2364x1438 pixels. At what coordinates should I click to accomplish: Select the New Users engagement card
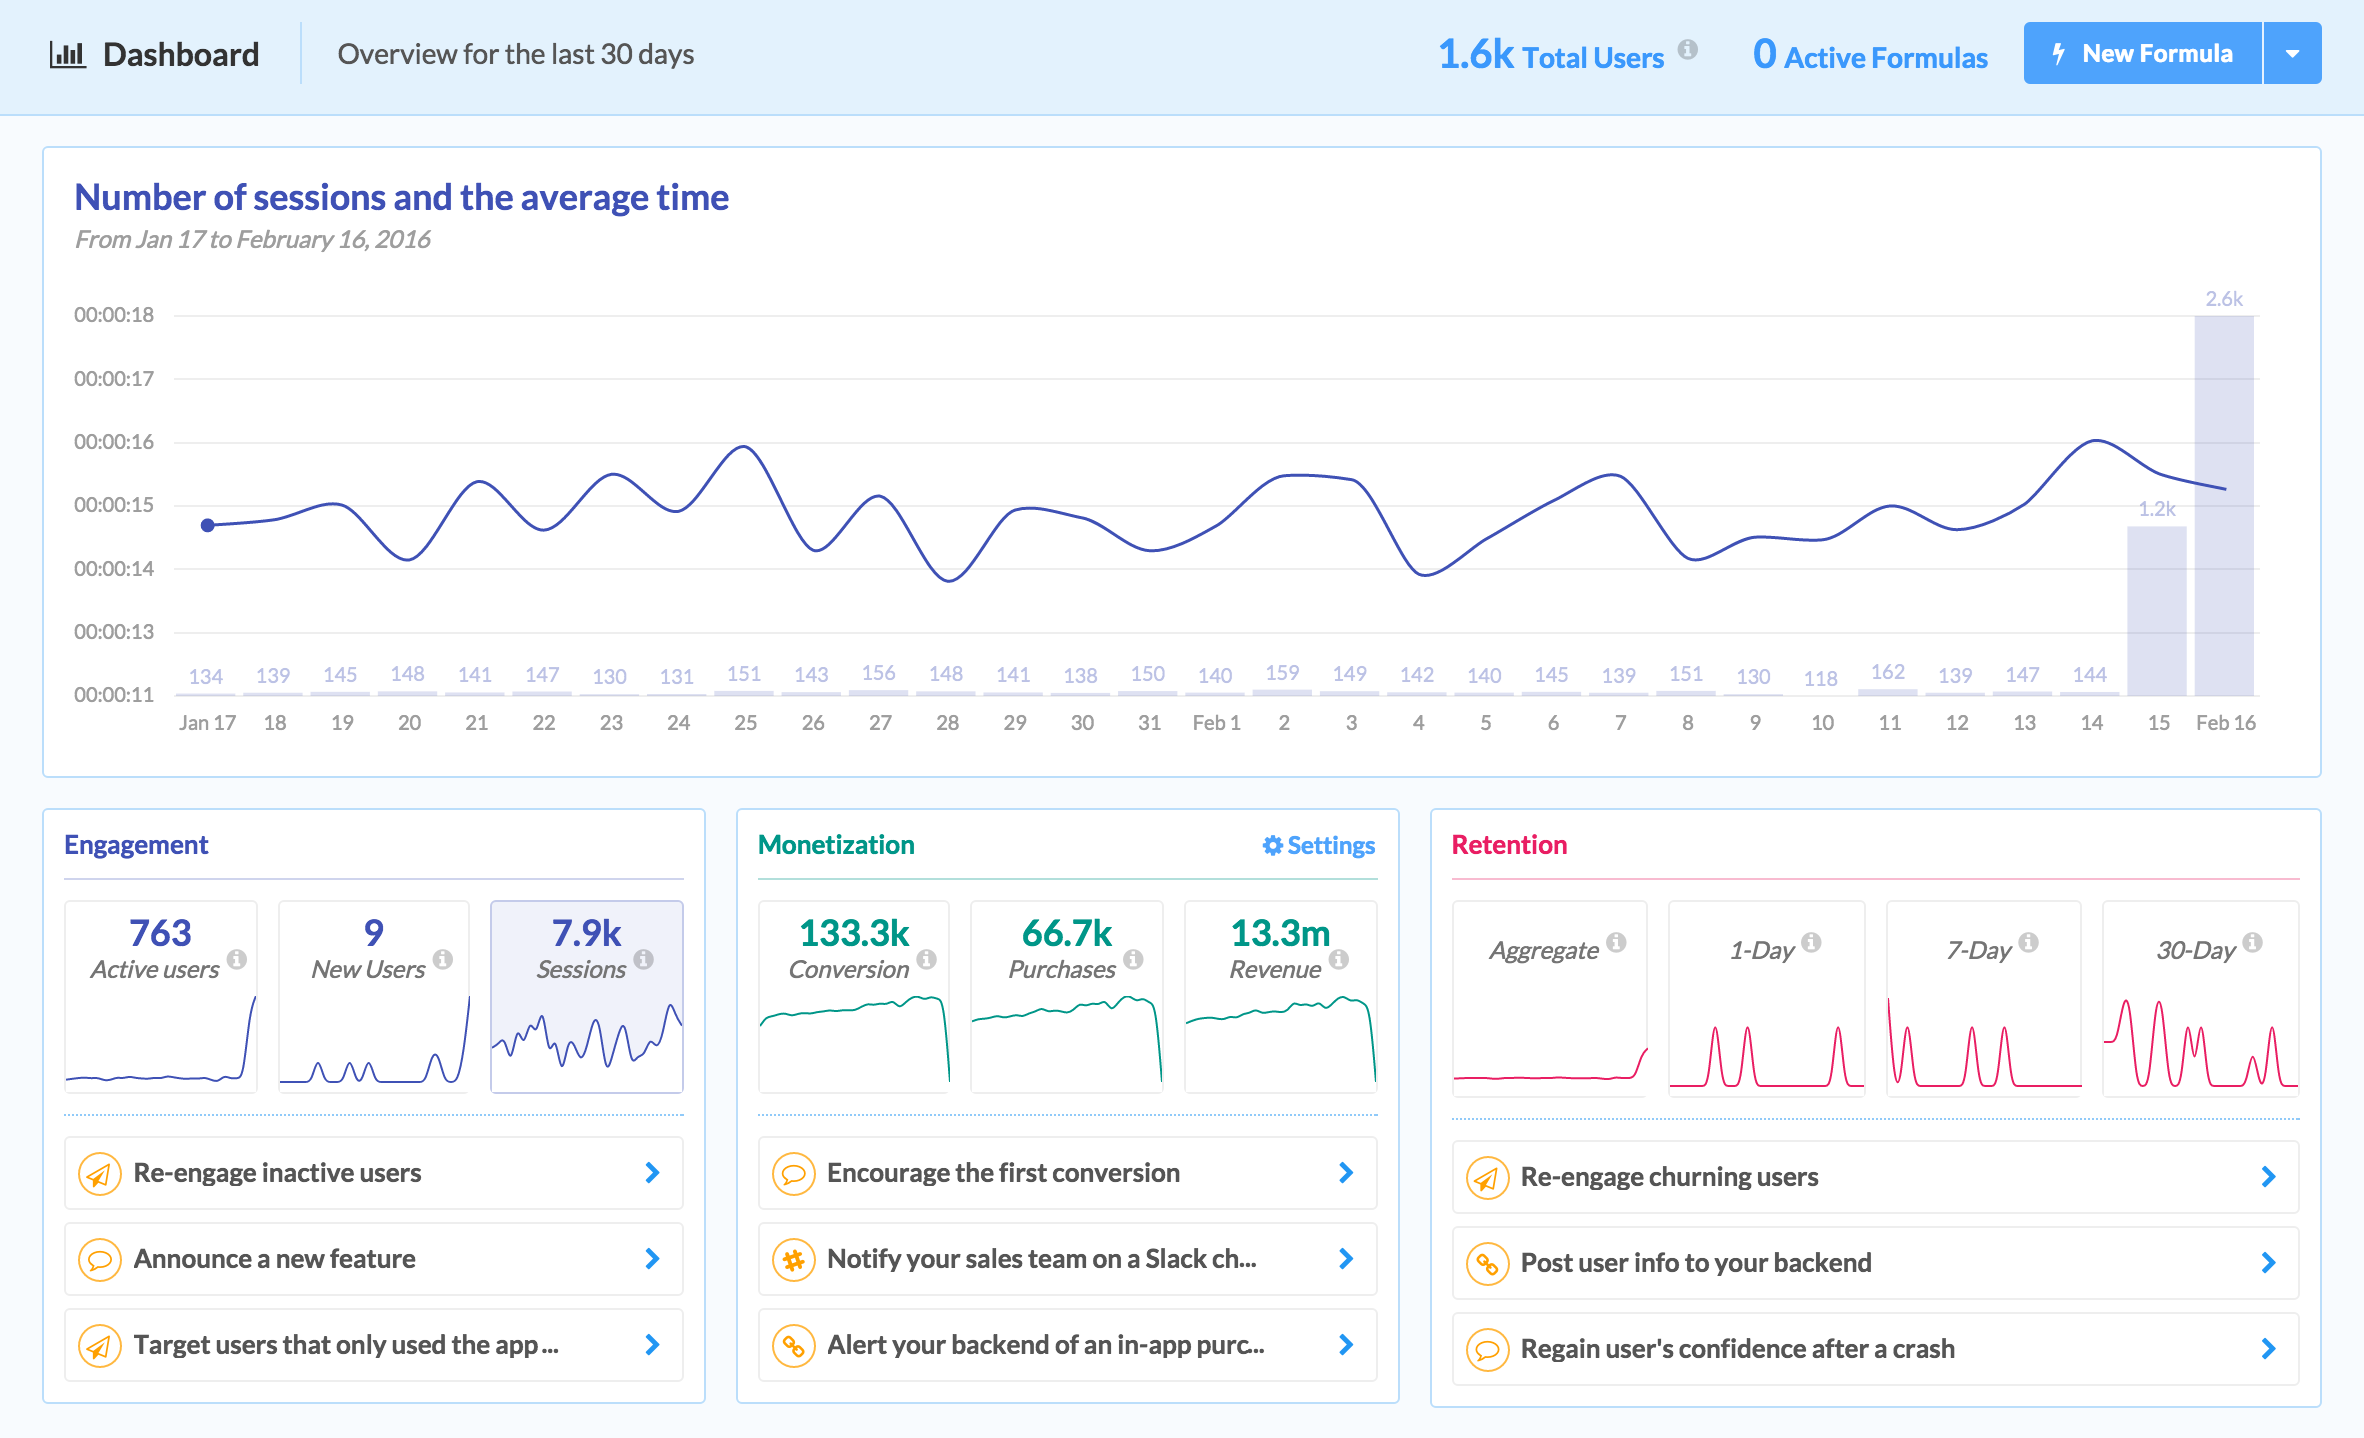click(374, 995)
